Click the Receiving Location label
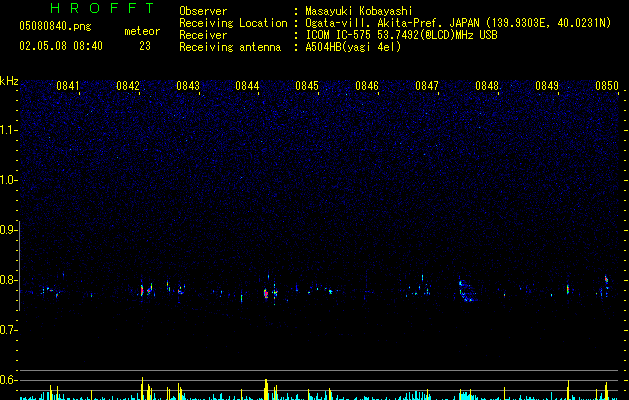629x400 pixels. click(233, 23)
